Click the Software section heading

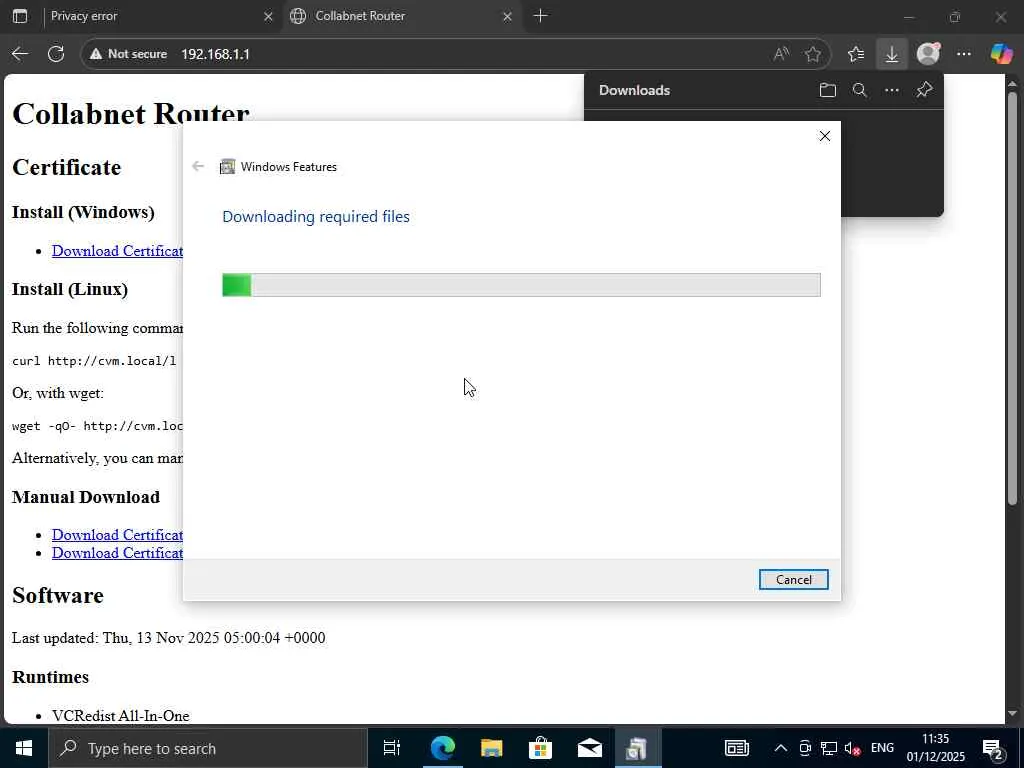click(x=57, y=596)
